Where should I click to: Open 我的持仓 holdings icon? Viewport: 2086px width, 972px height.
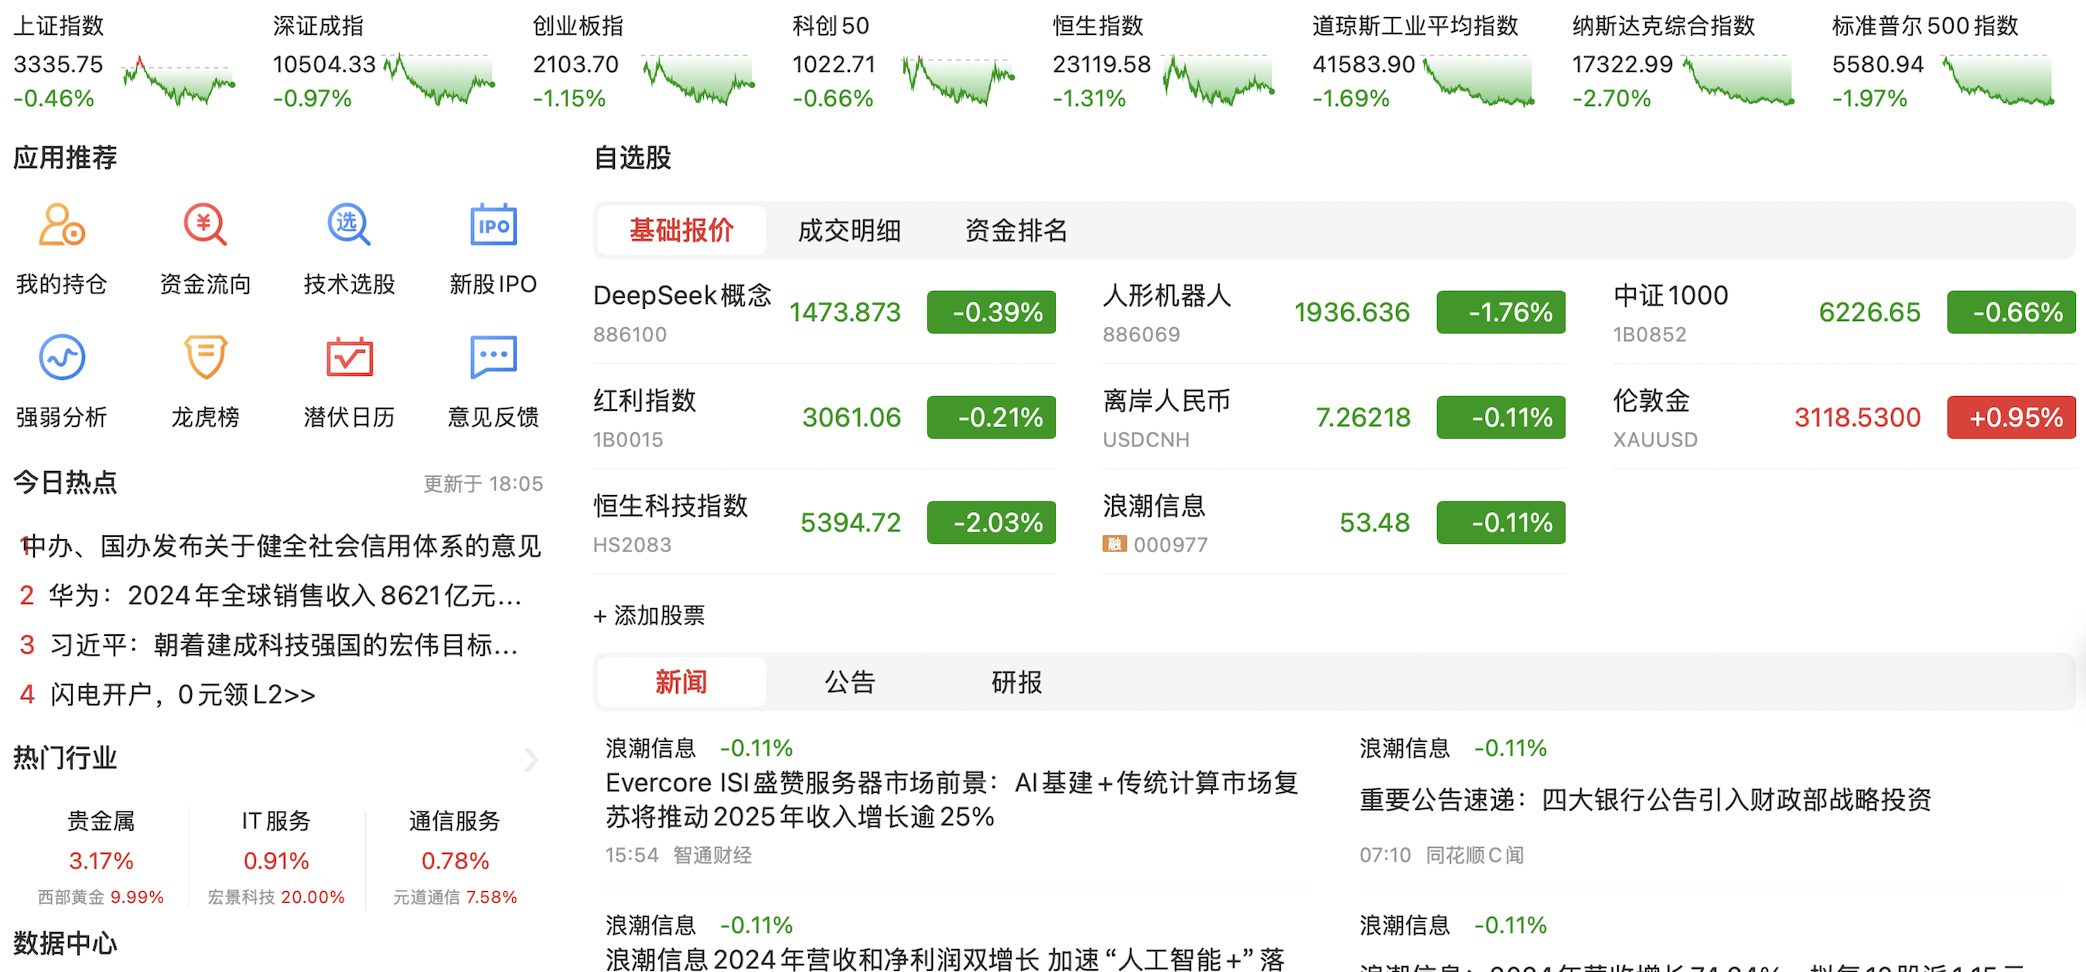point(61,226)
